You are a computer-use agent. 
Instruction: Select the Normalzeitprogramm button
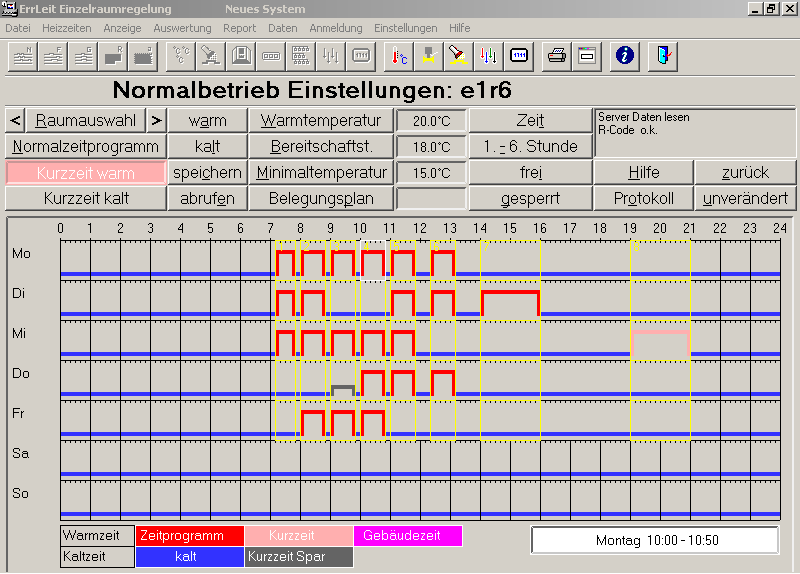pyautogui.click(x=85, y=147)
